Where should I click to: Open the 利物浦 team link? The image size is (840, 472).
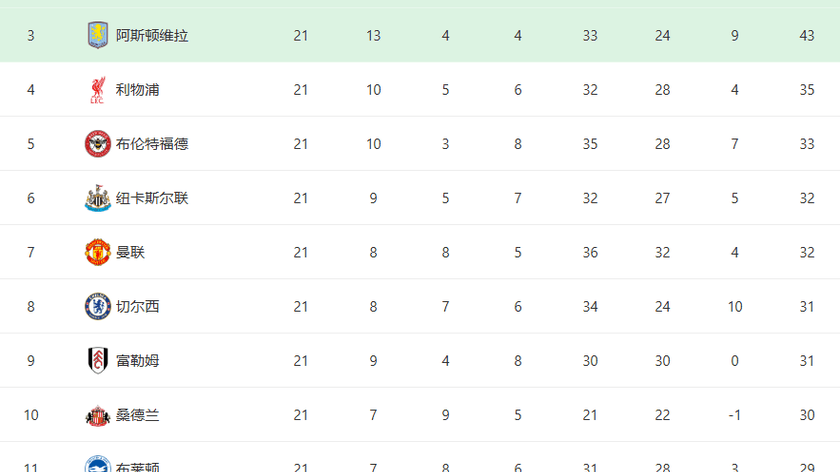[137, 90]
